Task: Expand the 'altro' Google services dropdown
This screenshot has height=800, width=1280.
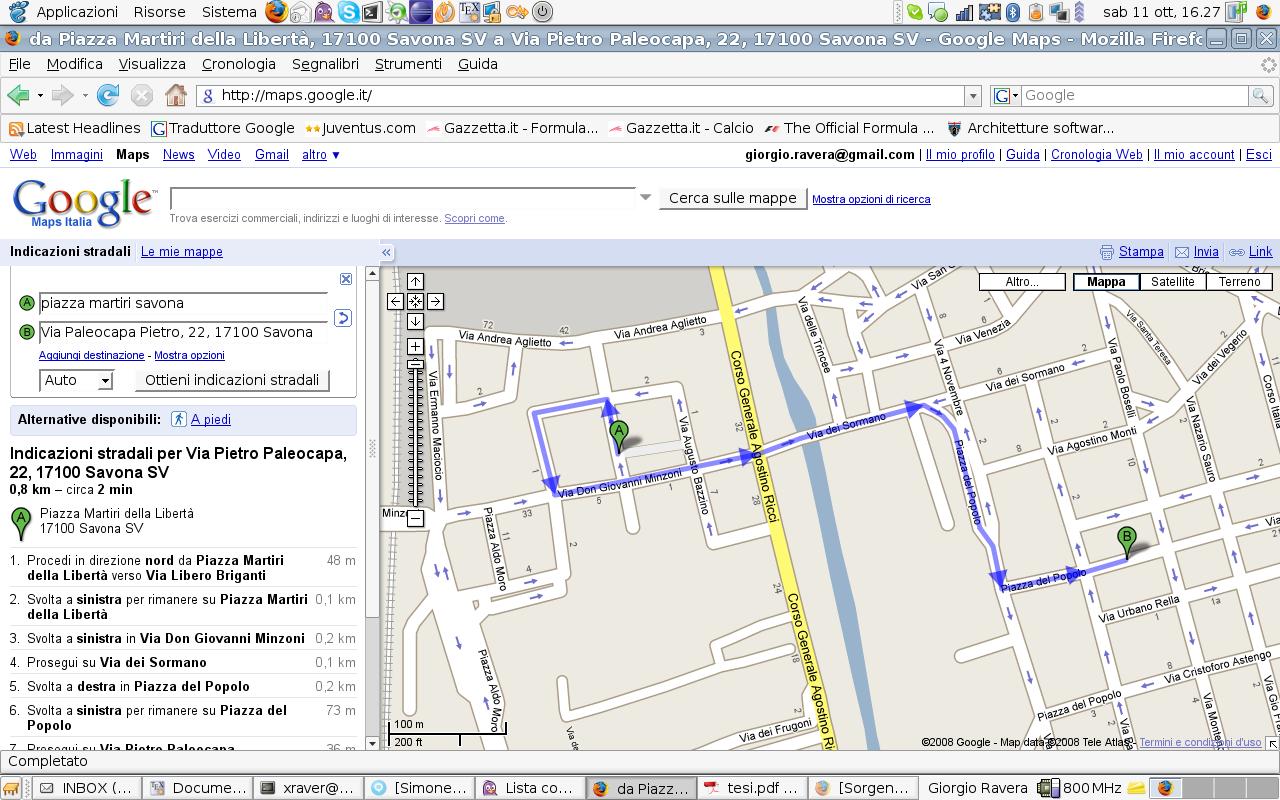Action: point(321,155)
